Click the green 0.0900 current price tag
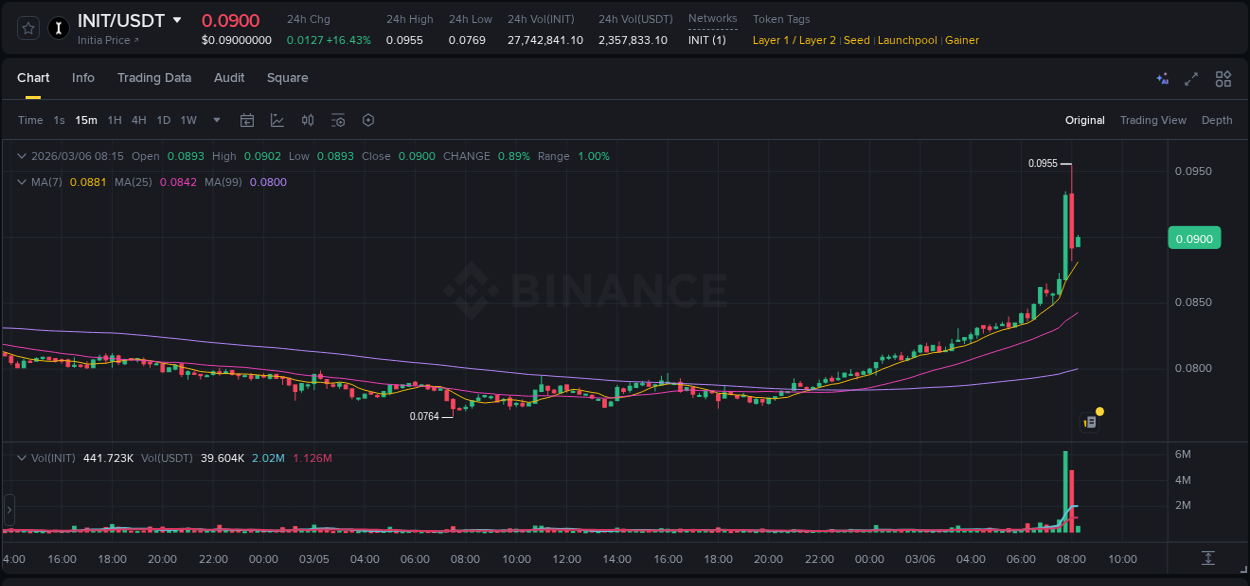 tap(1194, 238)
